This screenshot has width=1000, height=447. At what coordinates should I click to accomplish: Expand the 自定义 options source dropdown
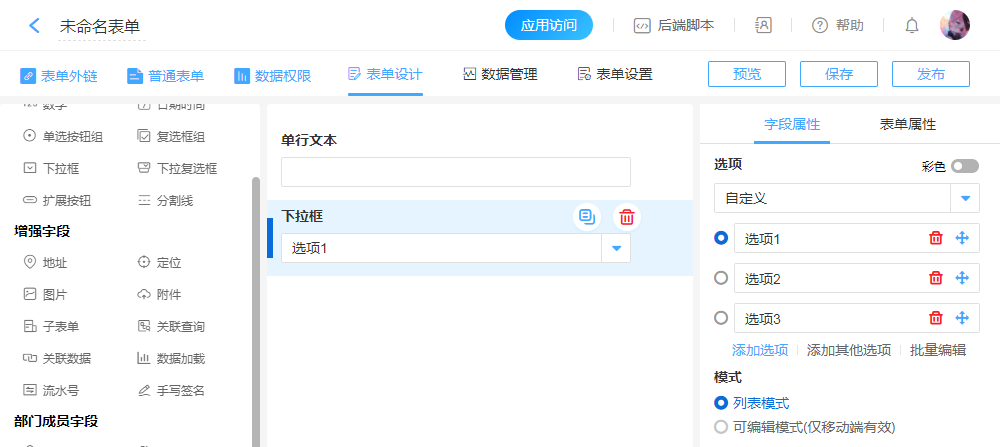pyautogui.click(x=964, y=198)
